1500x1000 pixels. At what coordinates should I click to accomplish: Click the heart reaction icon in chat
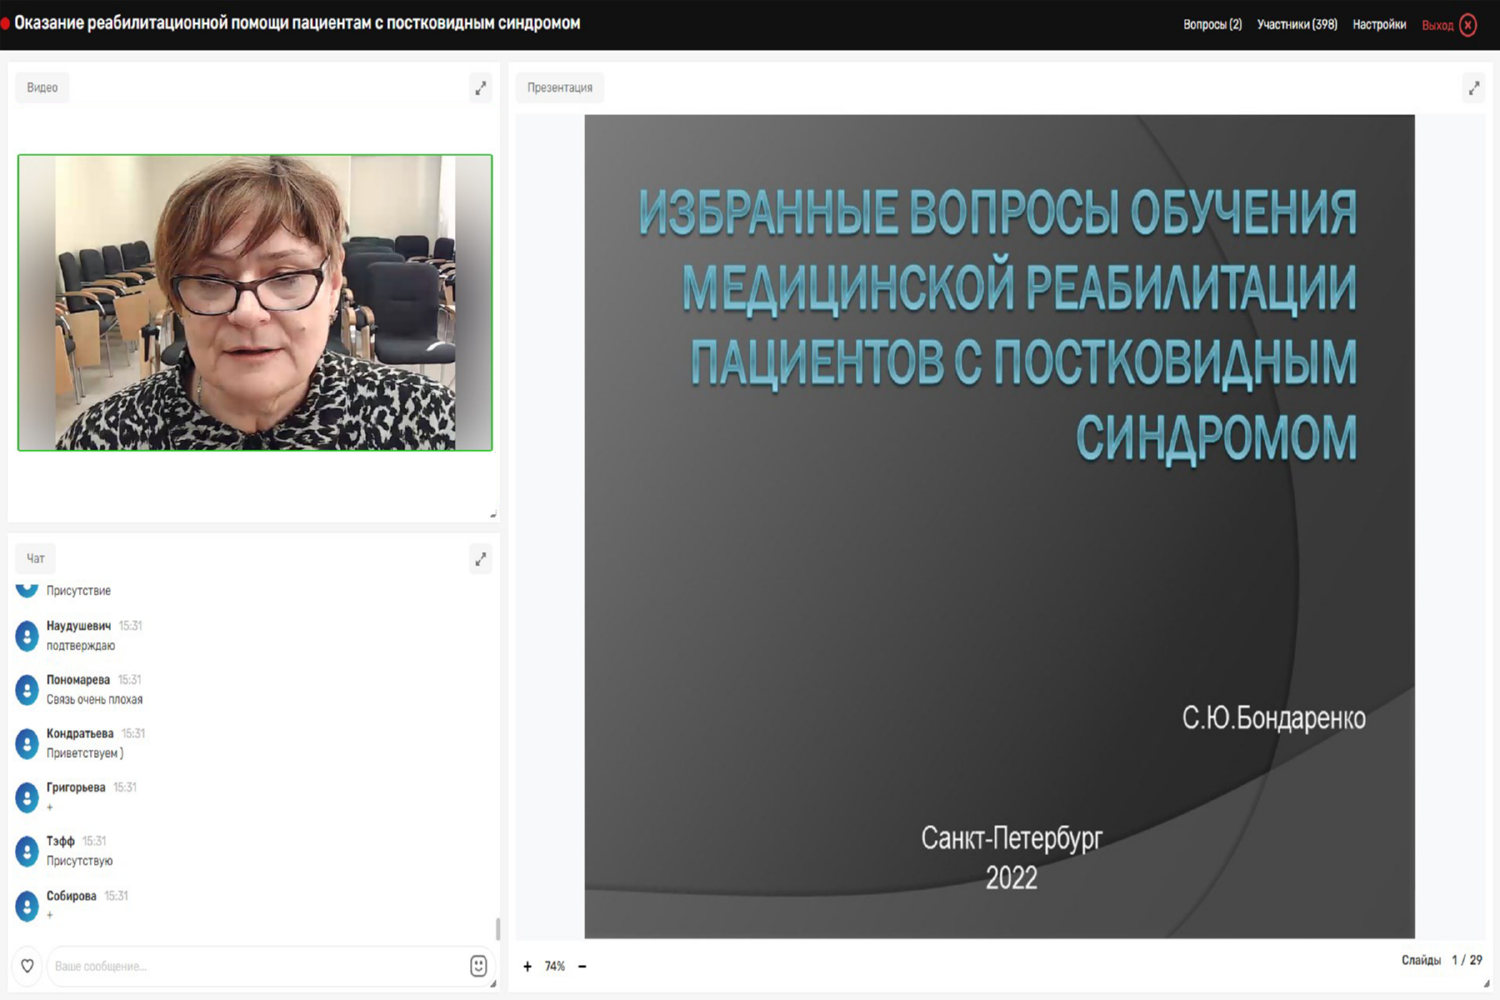[x=27, y=966]
